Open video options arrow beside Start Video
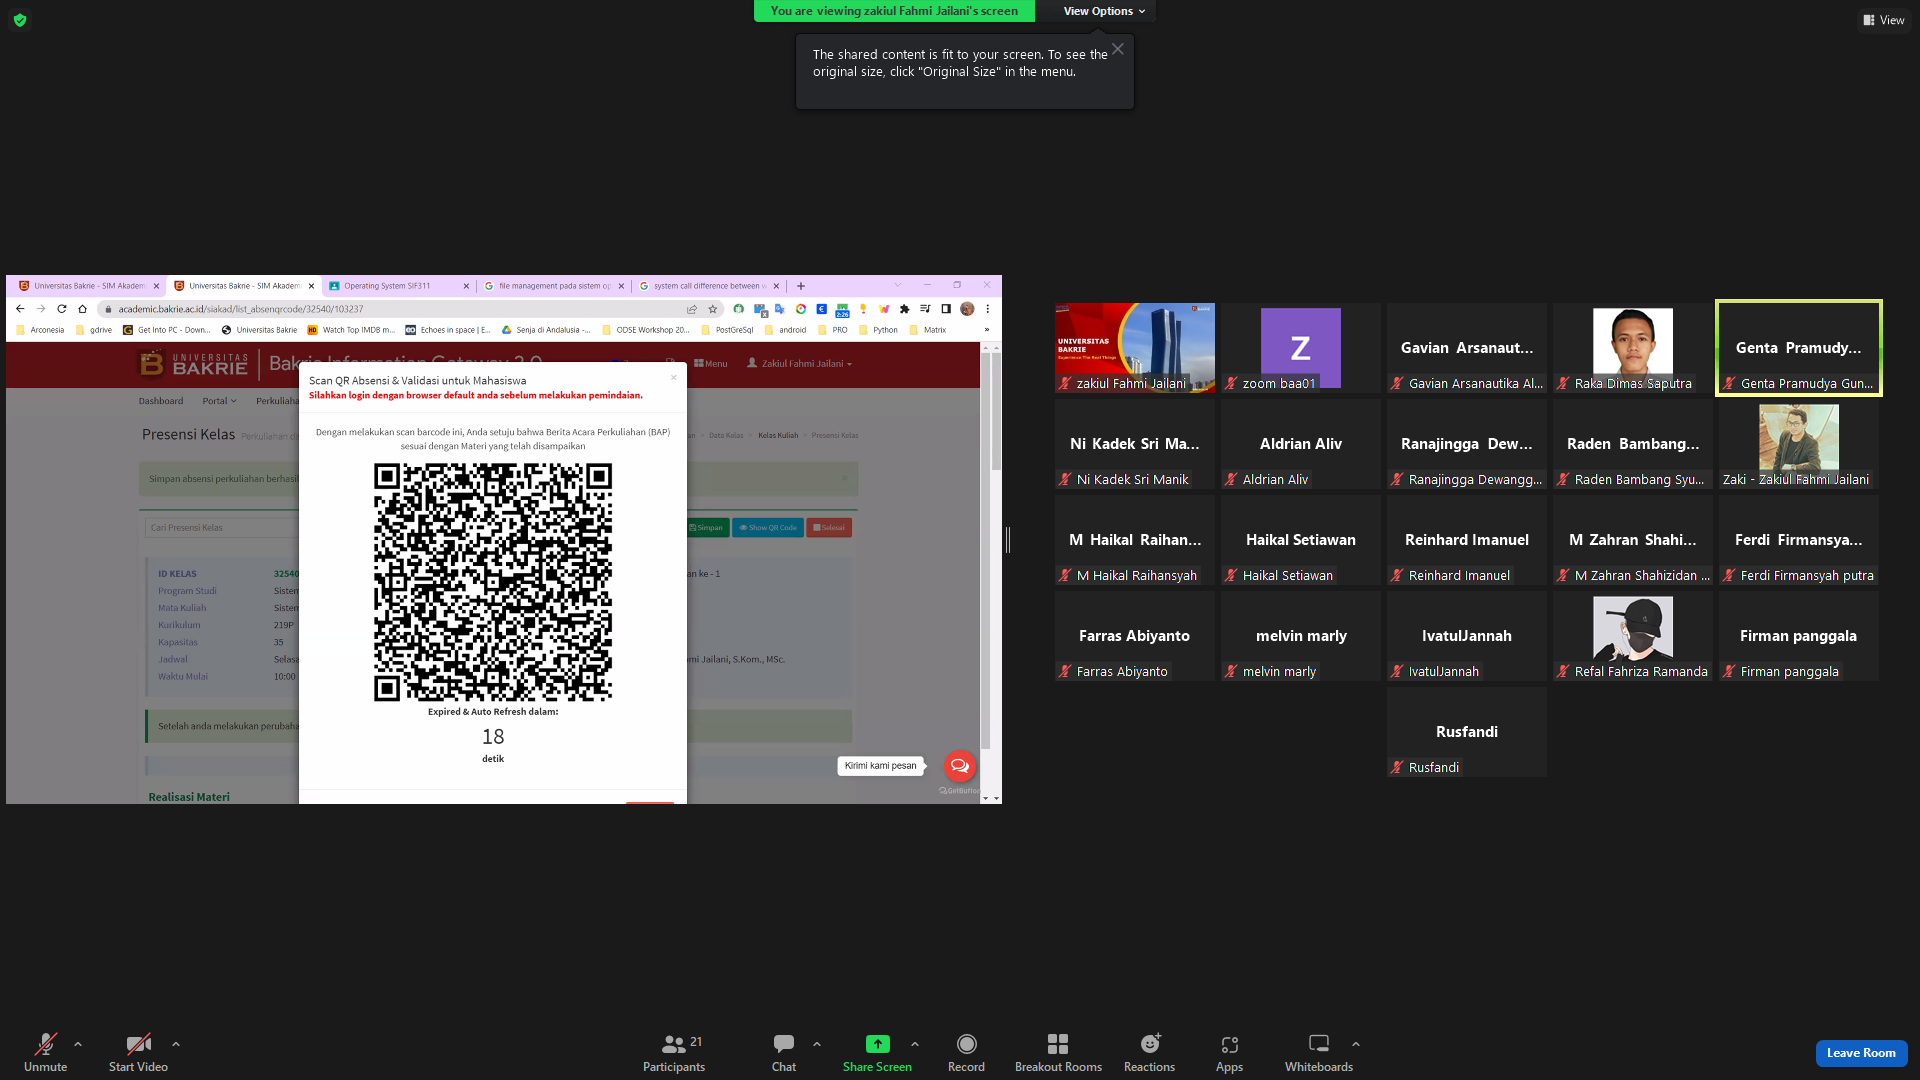The height and width of the screenshot is (1080, 1920). (x=176, y=1044)
